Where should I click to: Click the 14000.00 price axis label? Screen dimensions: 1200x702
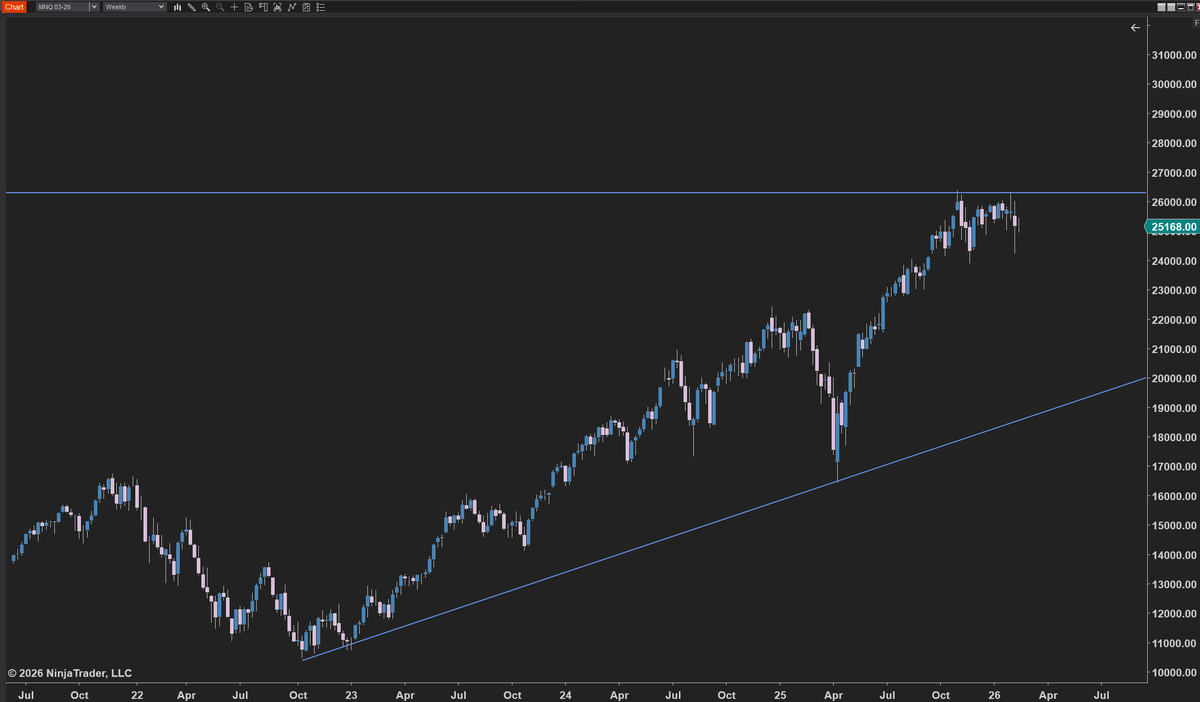tap(1174, 555)
